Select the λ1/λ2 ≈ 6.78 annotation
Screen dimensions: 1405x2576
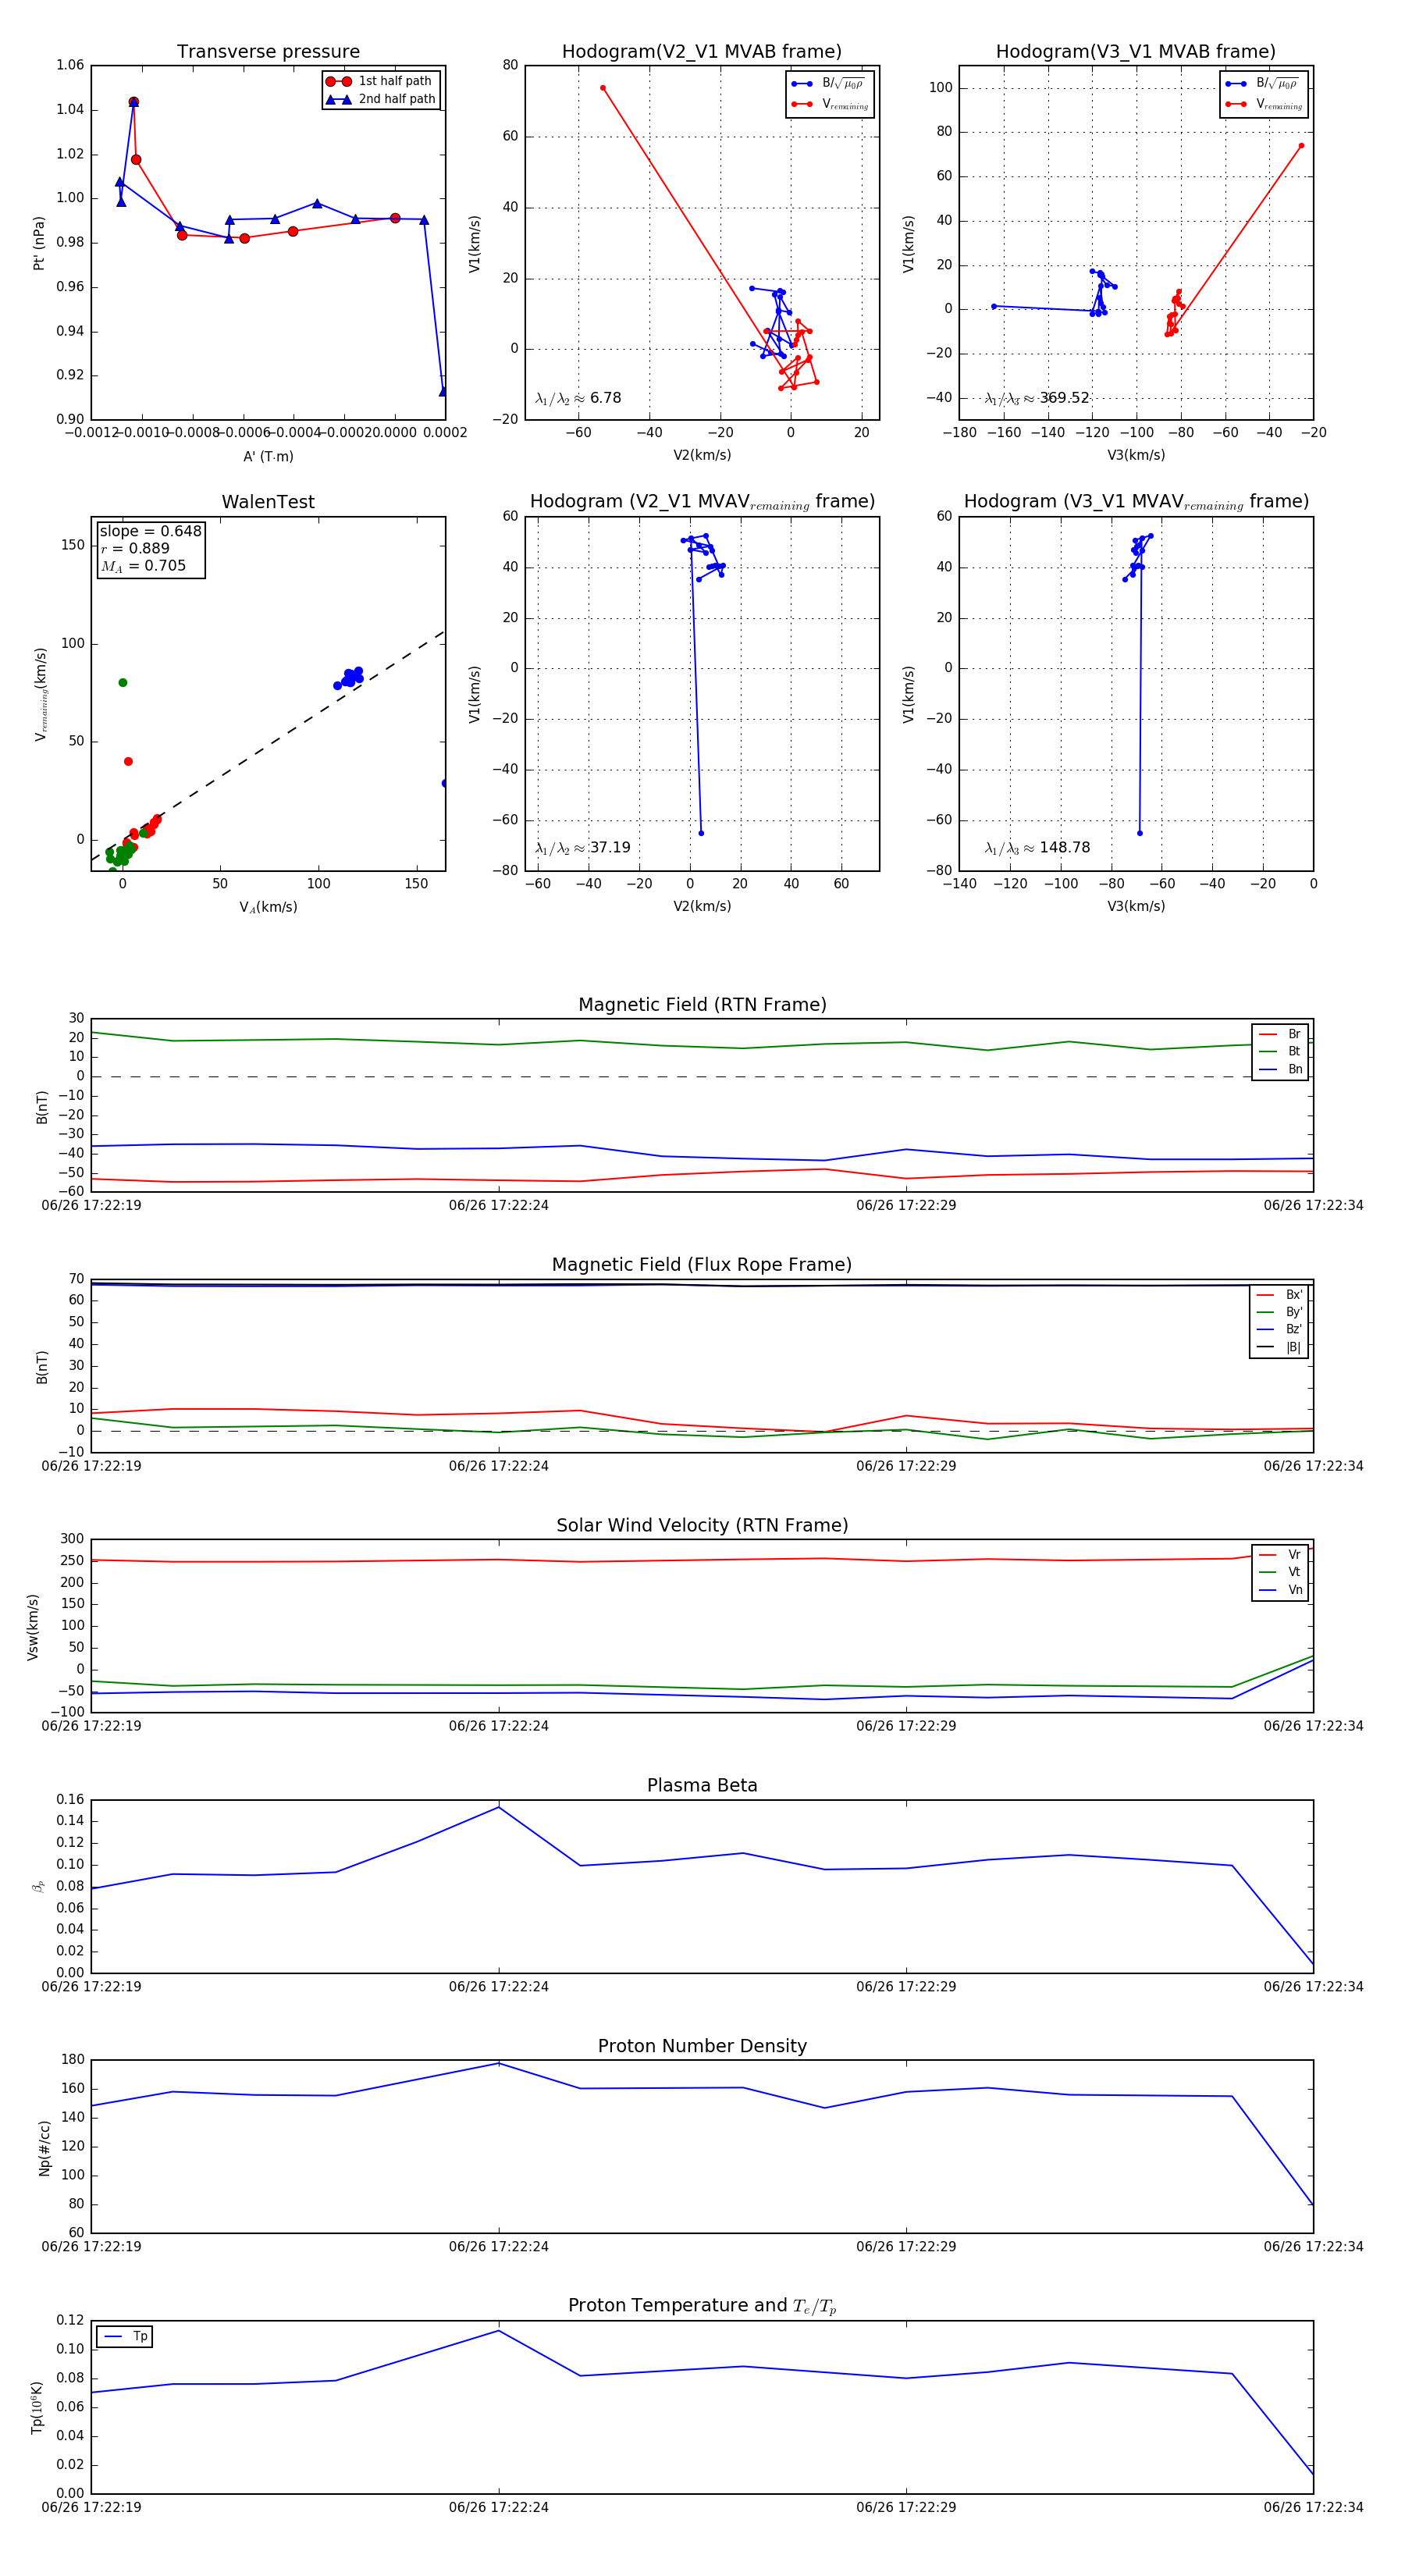coord(578,398)
